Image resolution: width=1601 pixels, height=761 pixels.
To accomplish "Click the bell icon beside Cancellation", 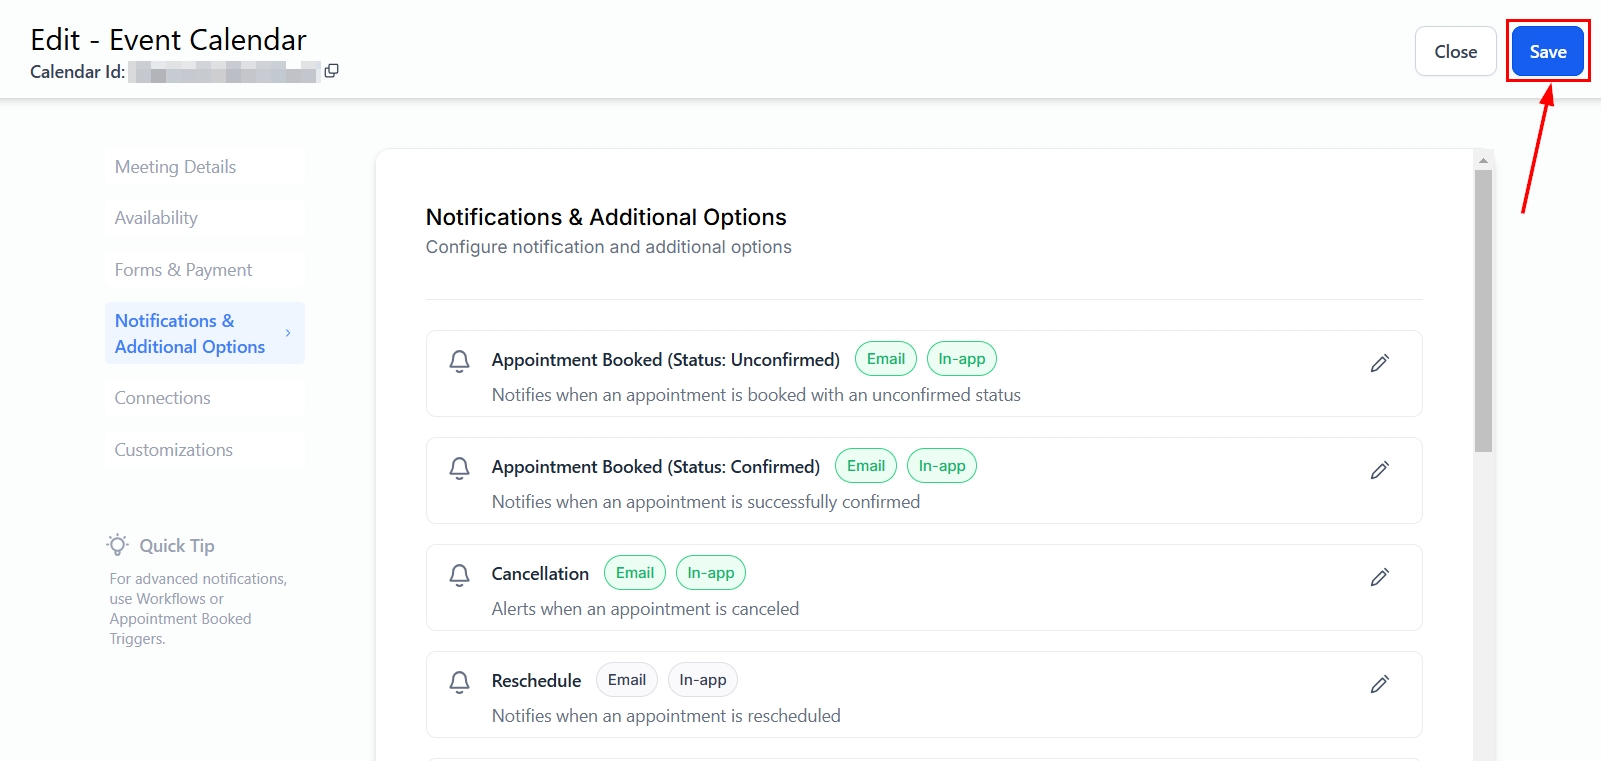I will (459, 575).
